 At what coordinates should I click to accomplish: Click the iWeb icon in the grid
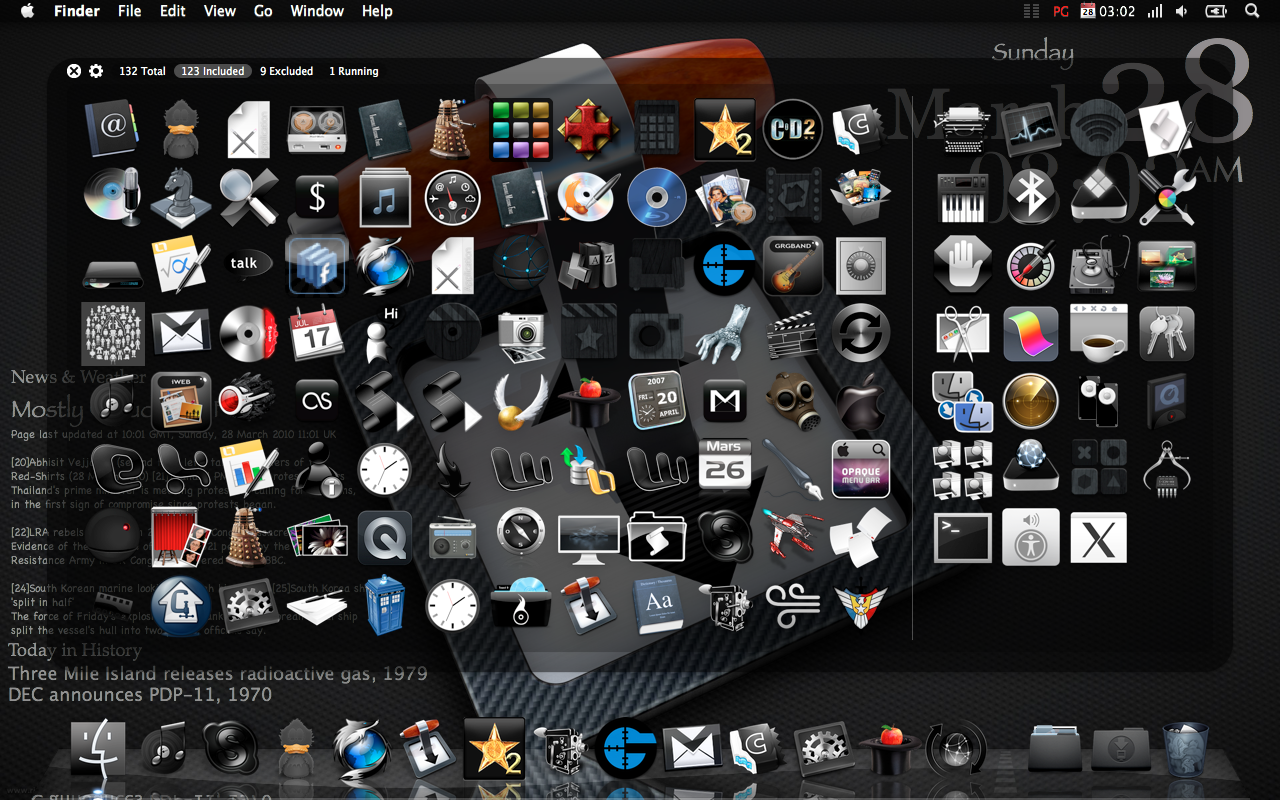click(180, 401)
